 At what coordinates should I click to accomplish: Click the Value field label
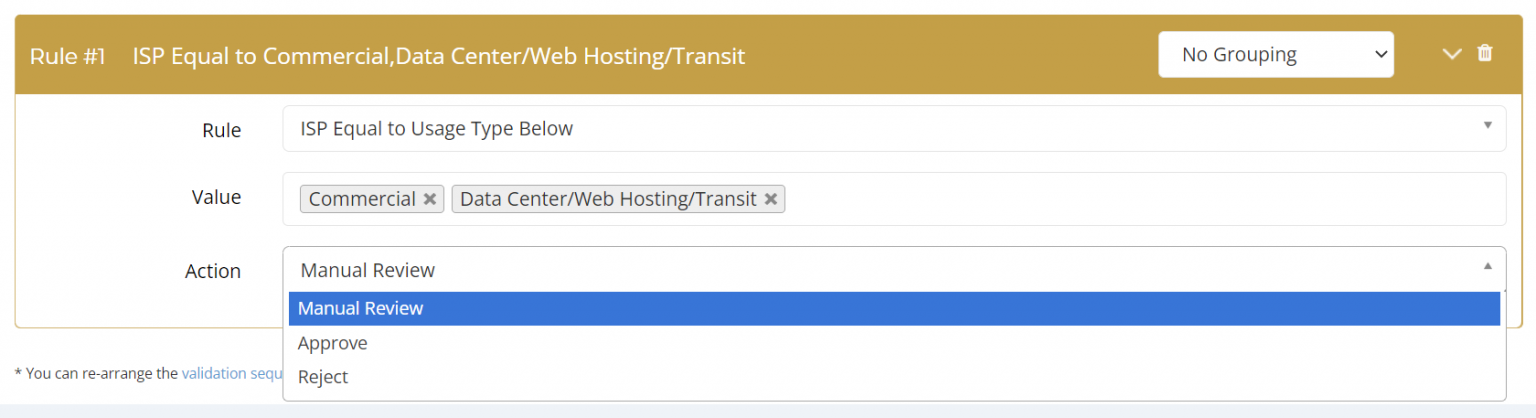pos(216,197)
